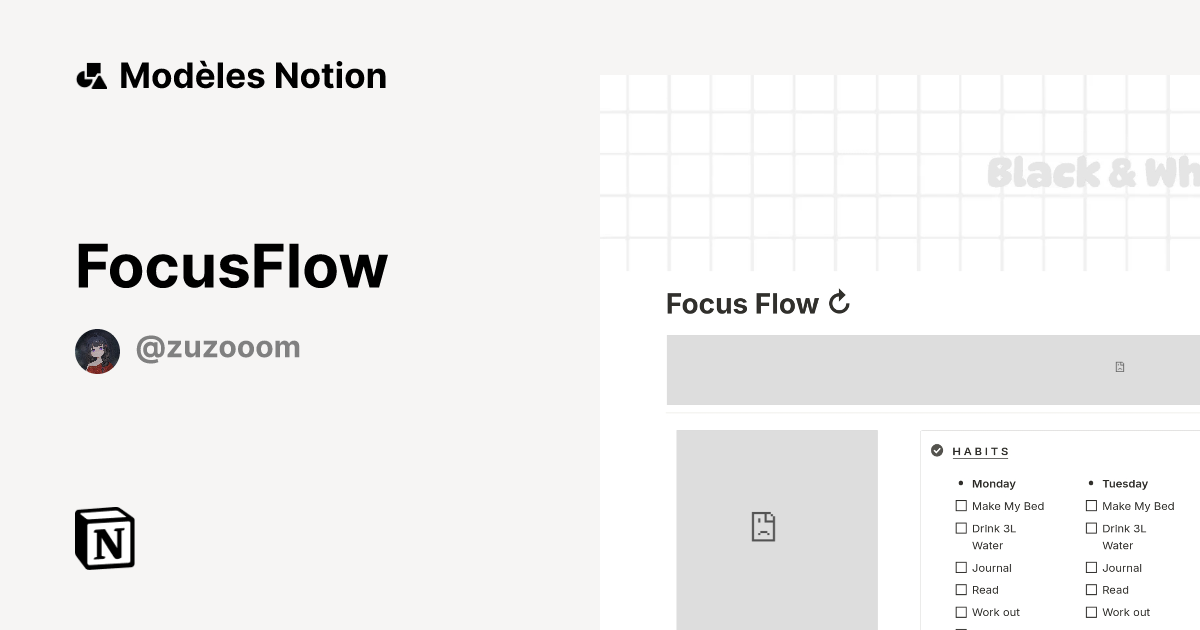Click the checkmark circle icon before HABITS
The width and height of the screenshot is (1200, 630).
coord(937,450)
